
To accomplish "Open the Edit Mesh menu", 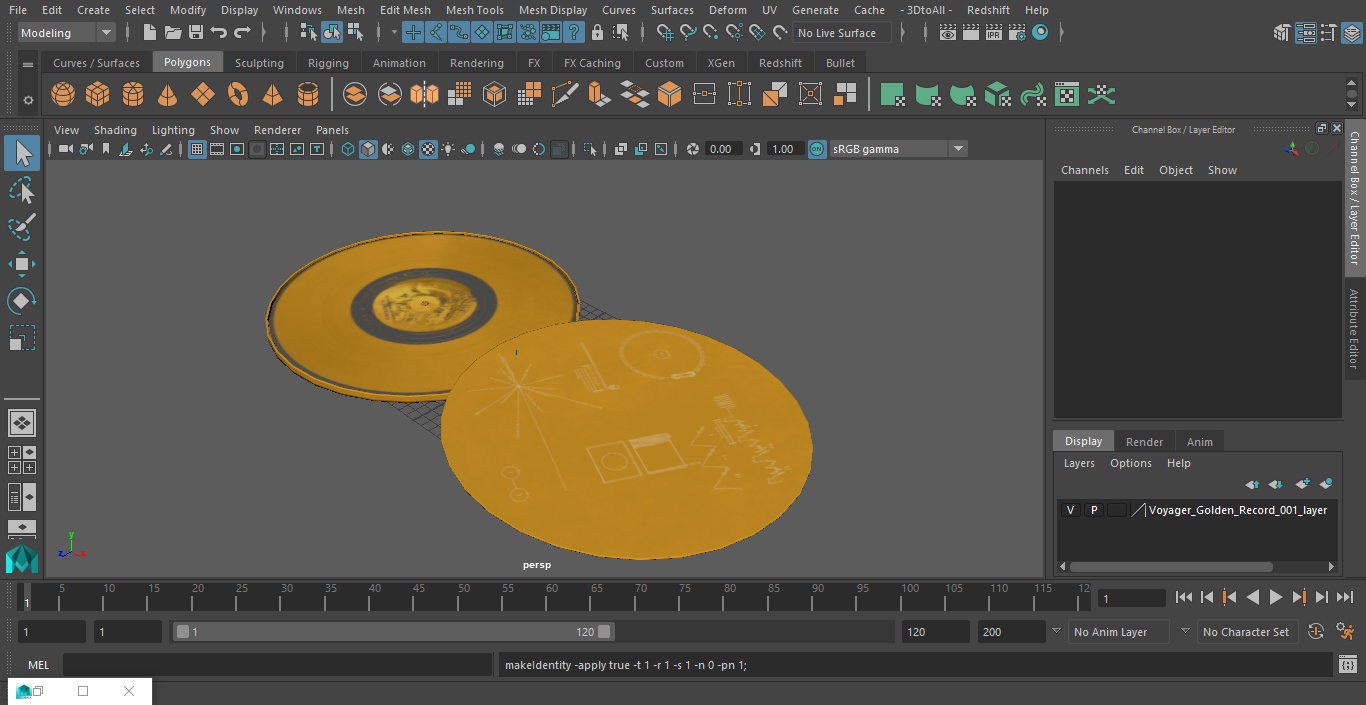I will (x=405, y=10).
